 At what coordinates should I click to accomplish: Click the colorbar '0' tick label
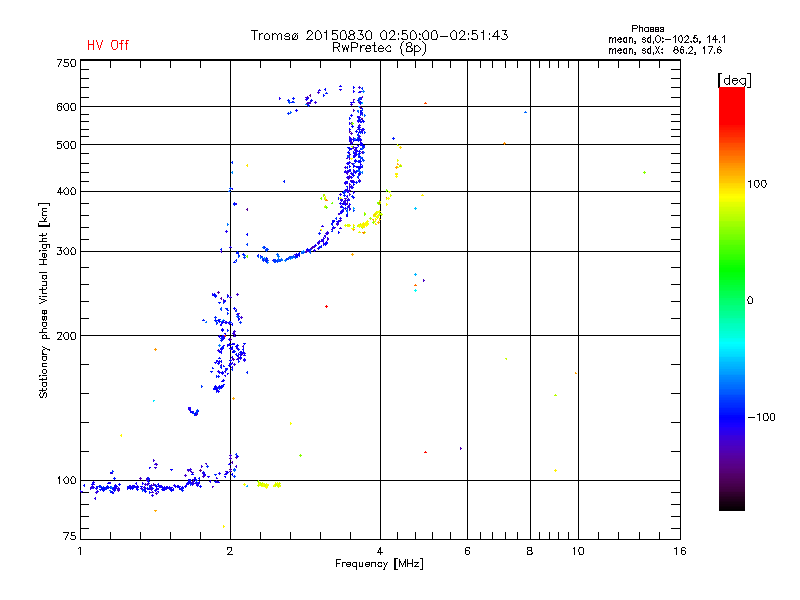[x=749, y=301]
